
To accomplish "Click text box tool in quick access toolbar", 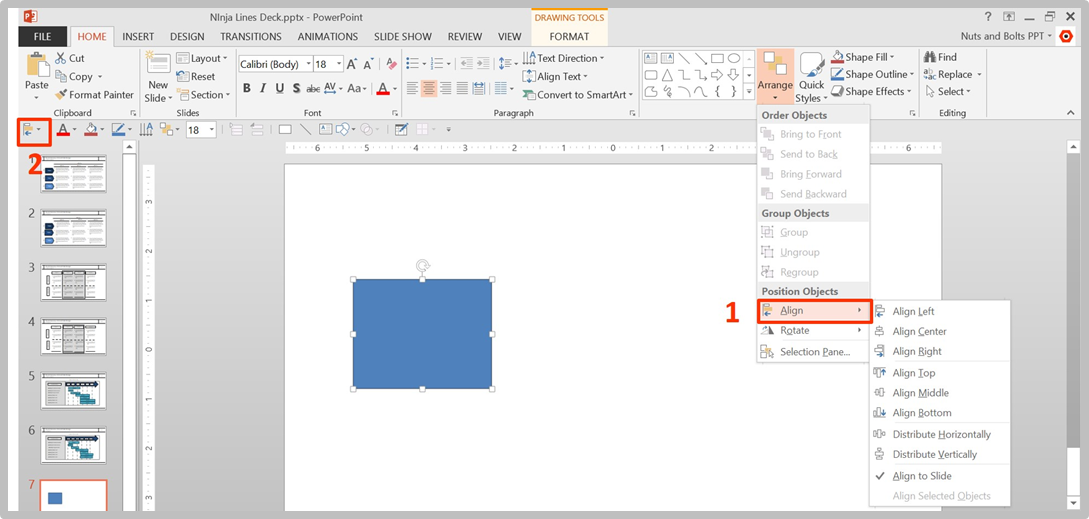I will click(x=325, y=129).
